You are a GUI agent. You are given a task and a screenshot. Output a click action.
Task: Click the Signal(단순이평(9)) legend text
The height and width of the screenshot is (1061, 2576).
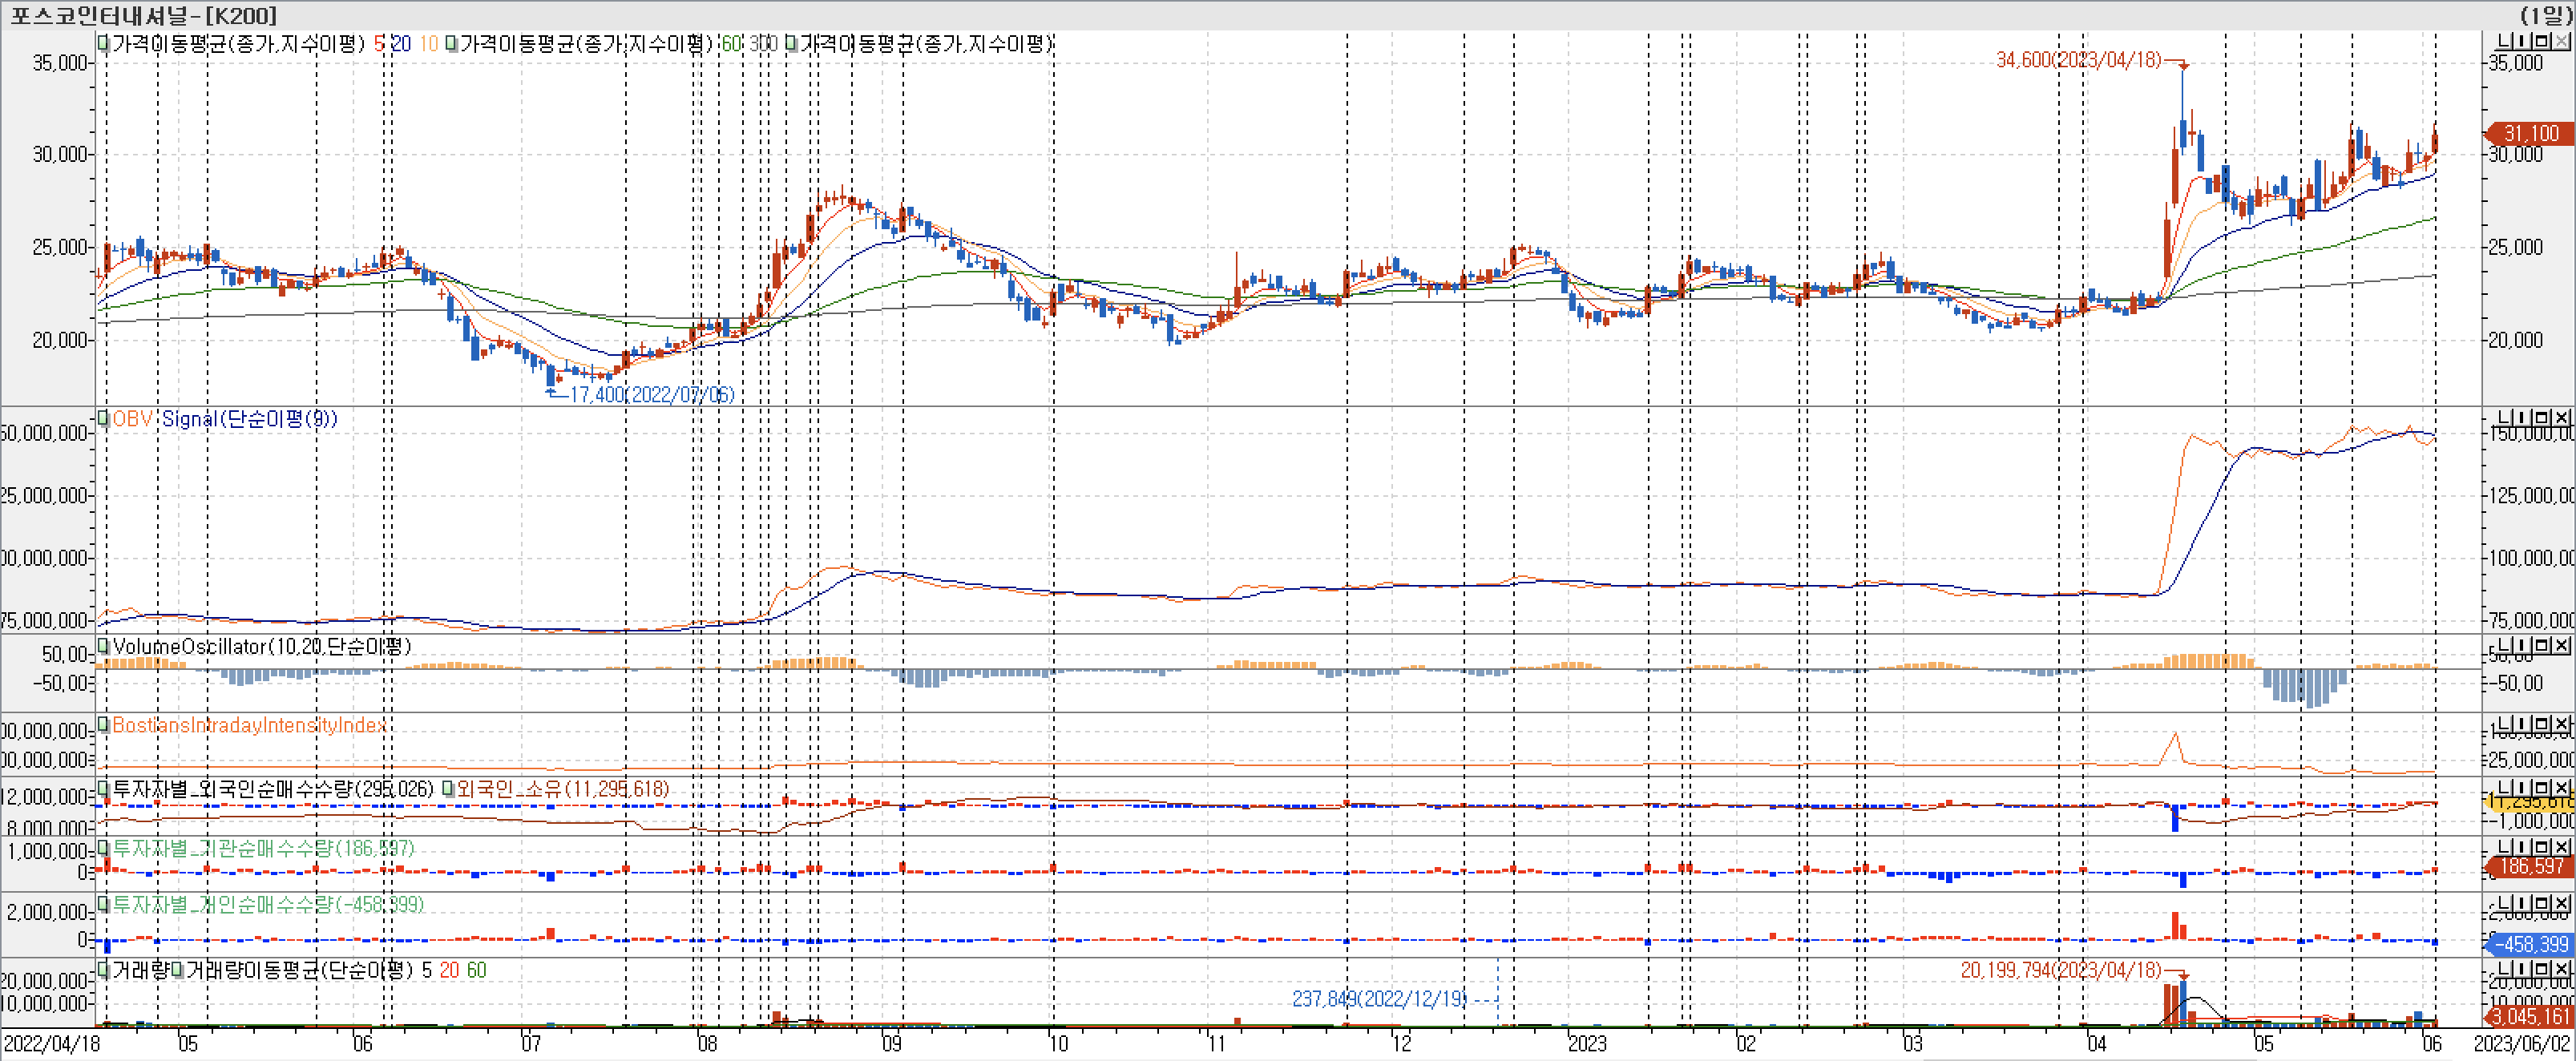pos(249,418)
